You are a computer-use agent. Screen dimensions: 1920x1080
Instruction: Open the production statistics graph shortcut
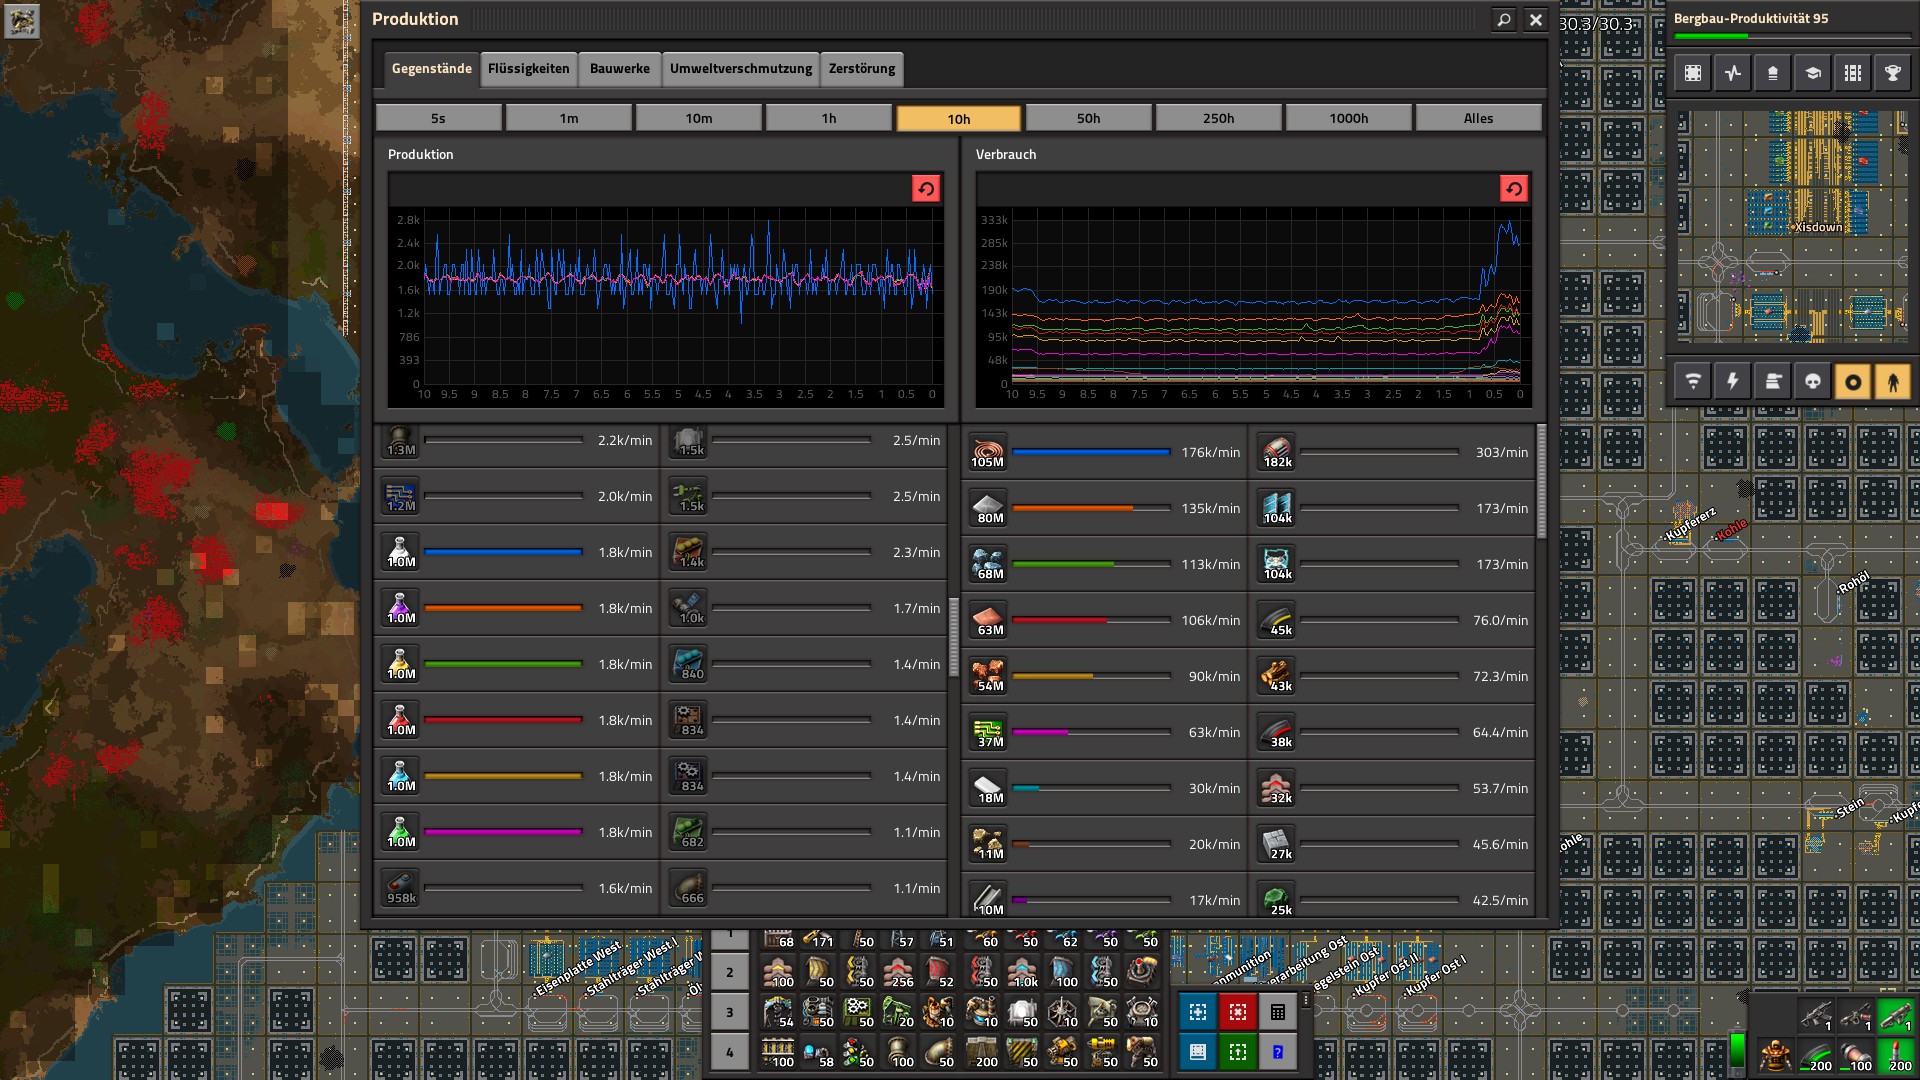tap(1733, 73)
